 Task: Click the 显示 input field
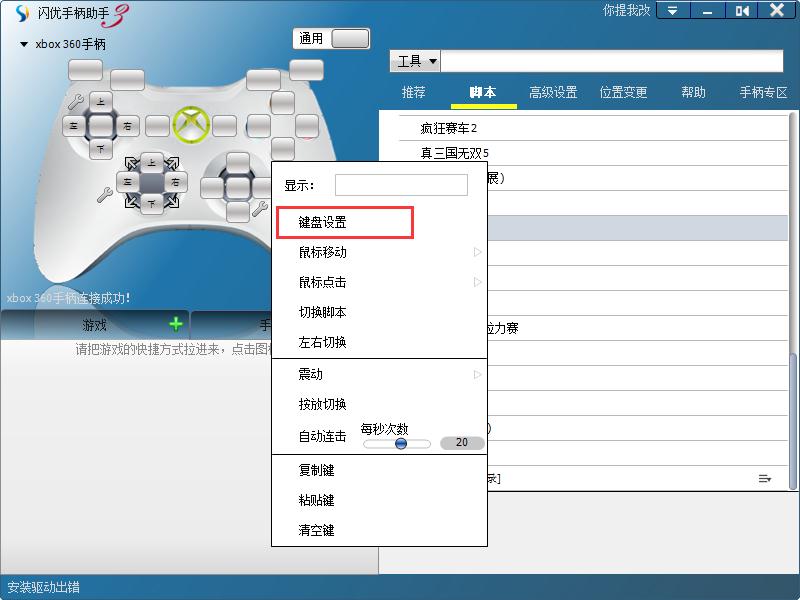point(400,184)
